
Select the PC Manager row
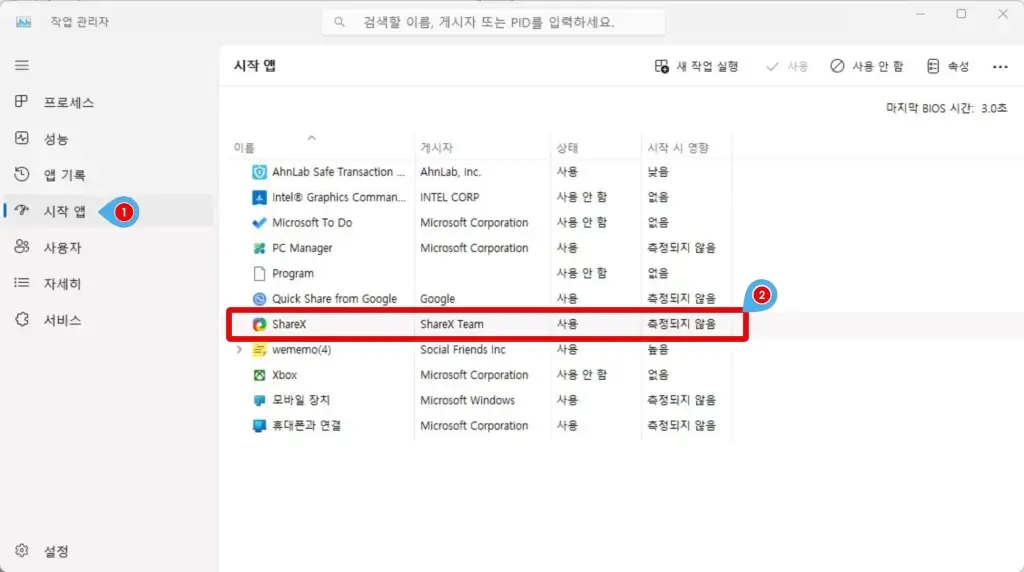click(482, 248)
